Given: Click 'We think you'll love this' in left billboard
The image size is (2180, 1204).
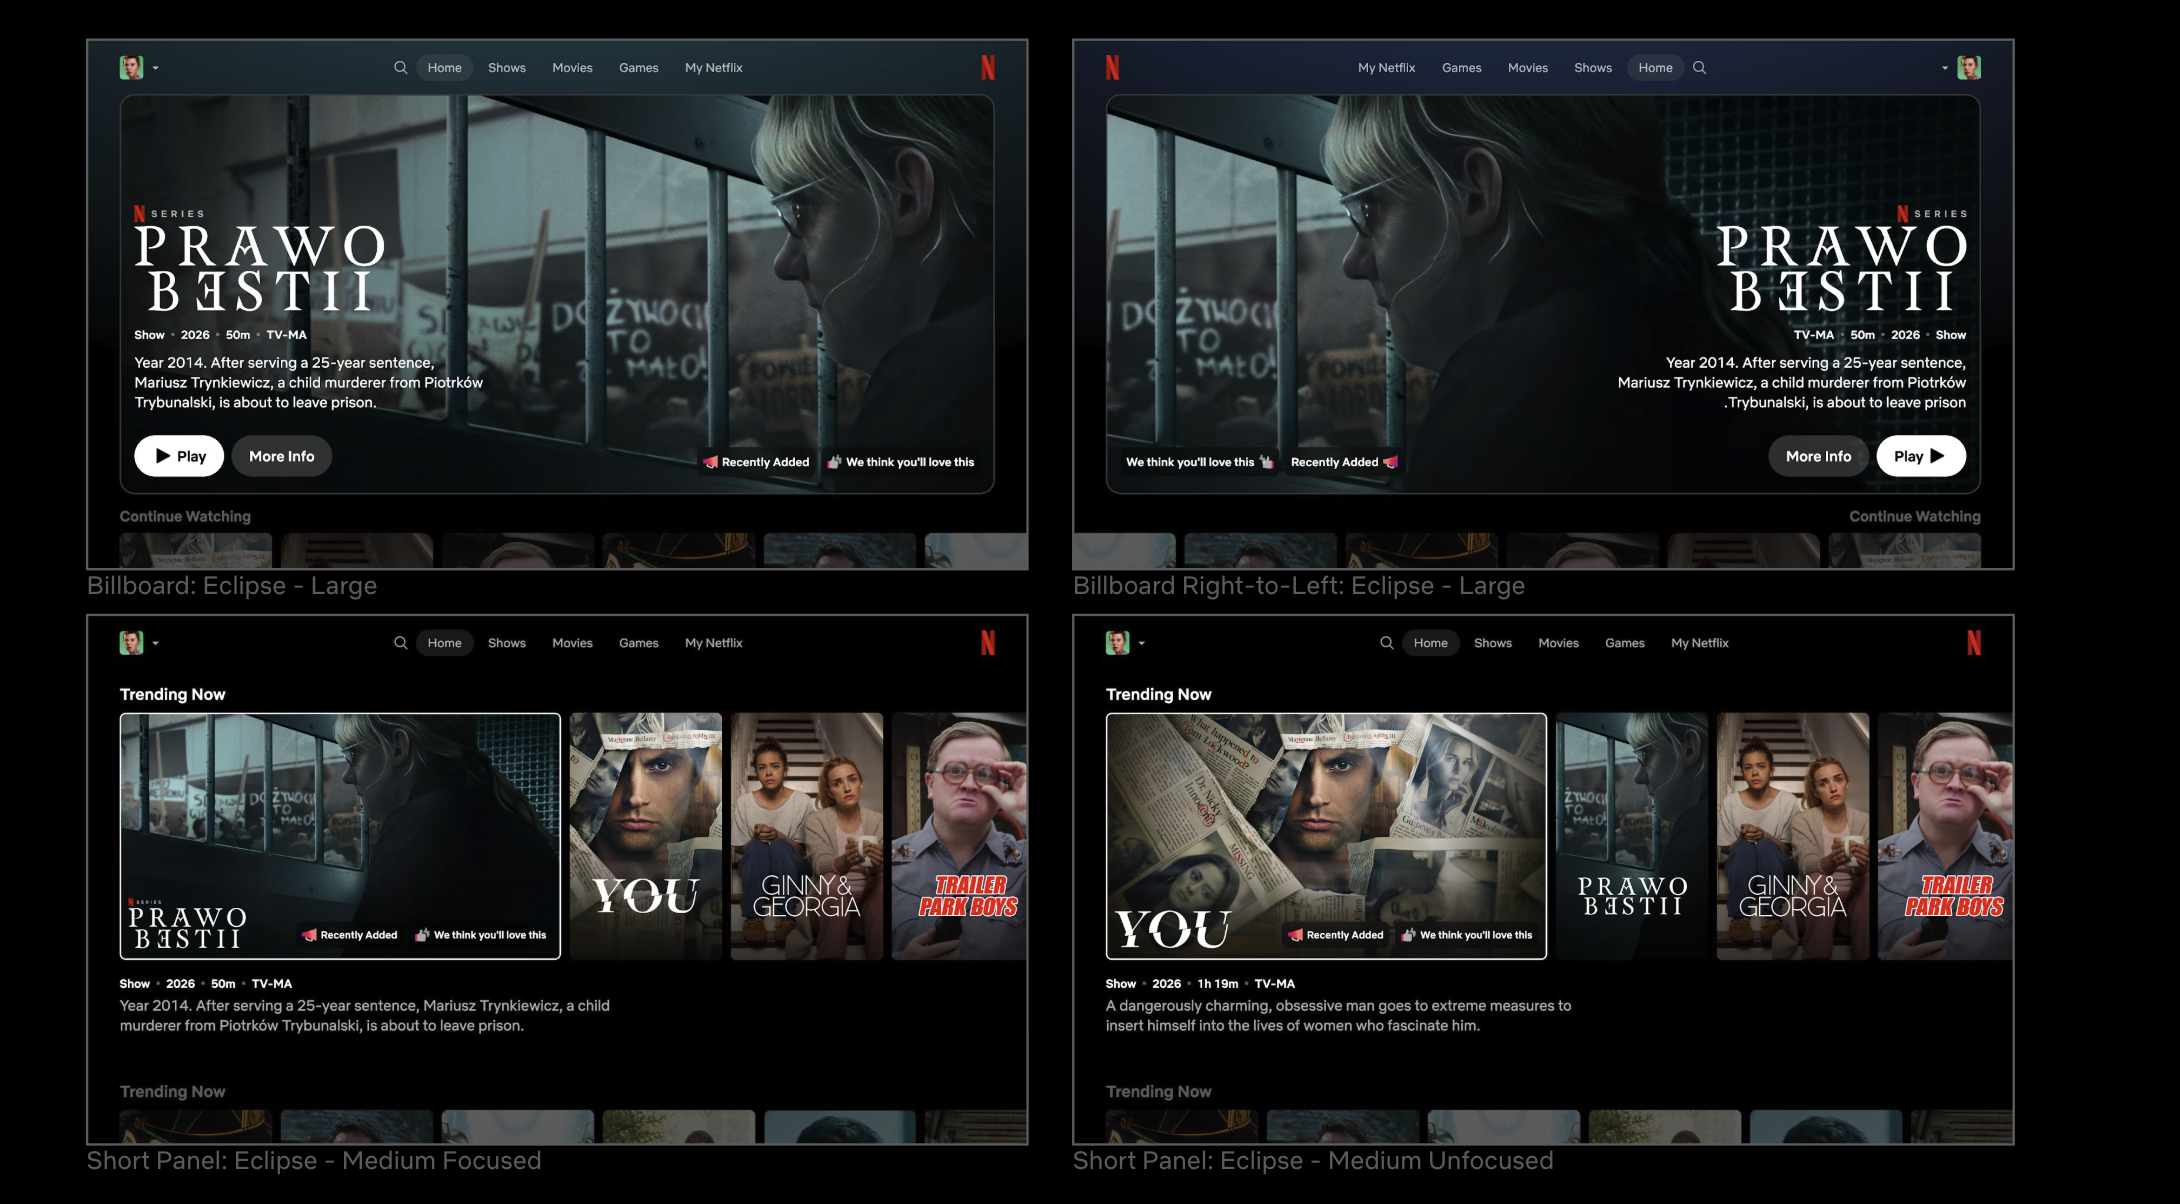Looking at the screenshot, I should (x=901, y=462).
